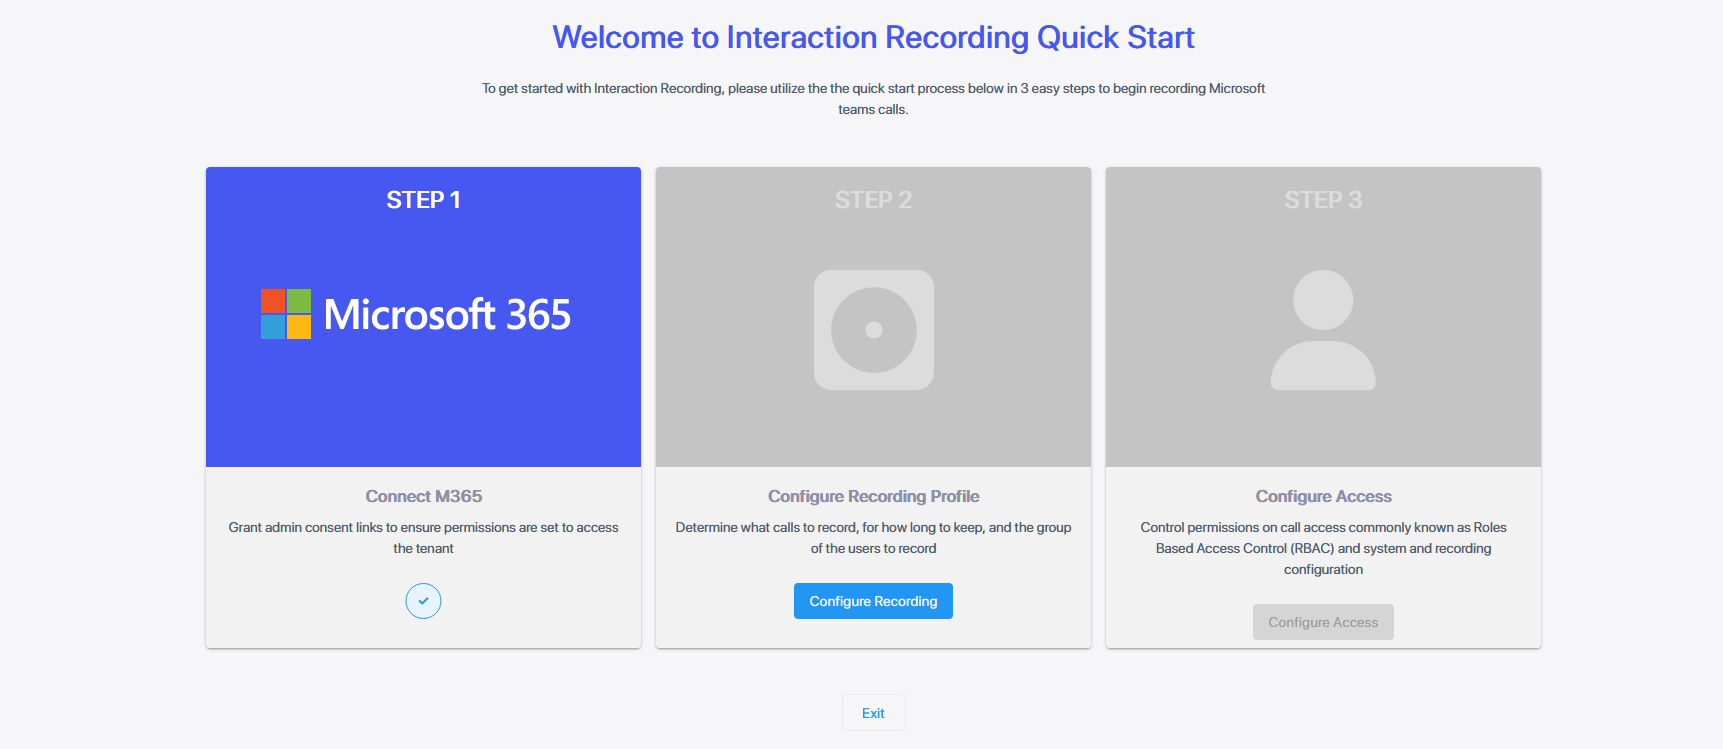Click the Connect M365 card title
1723x749 pixels.
pyautogui.click(x=423, y=496)
